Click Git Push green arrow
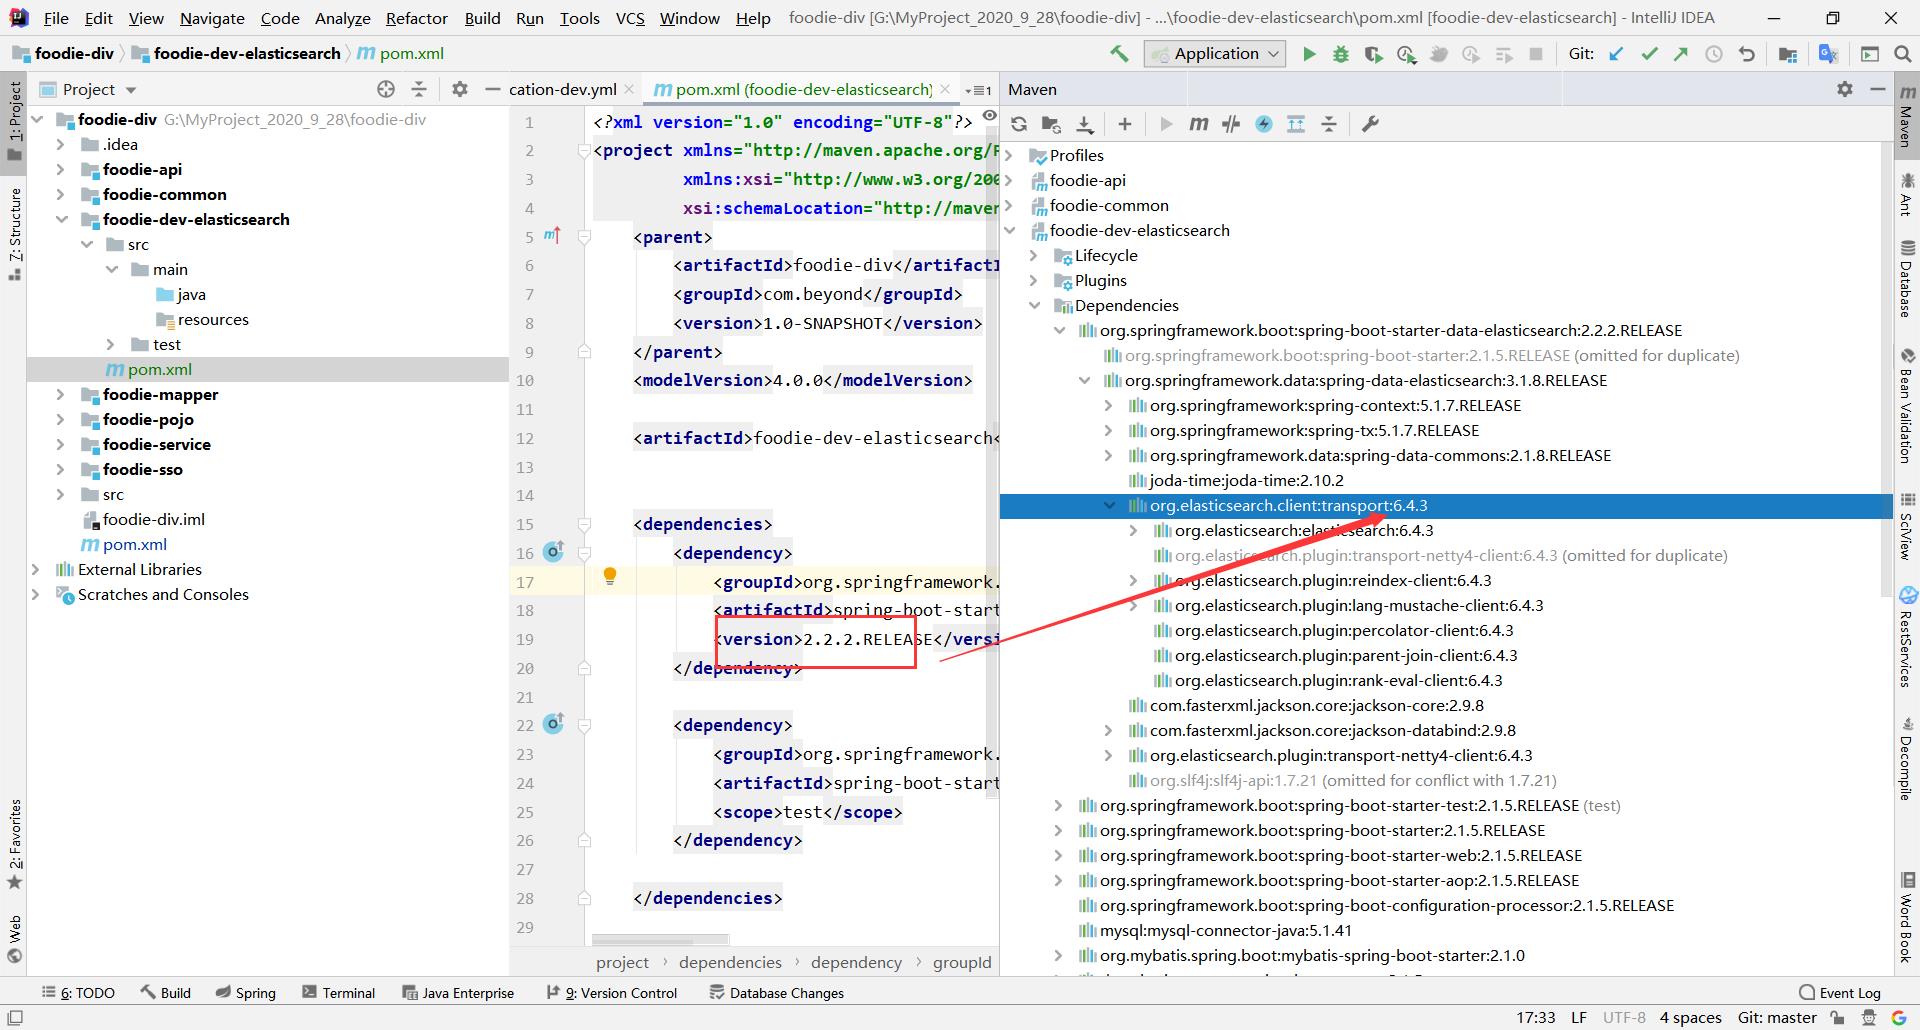 (1681, 54)
